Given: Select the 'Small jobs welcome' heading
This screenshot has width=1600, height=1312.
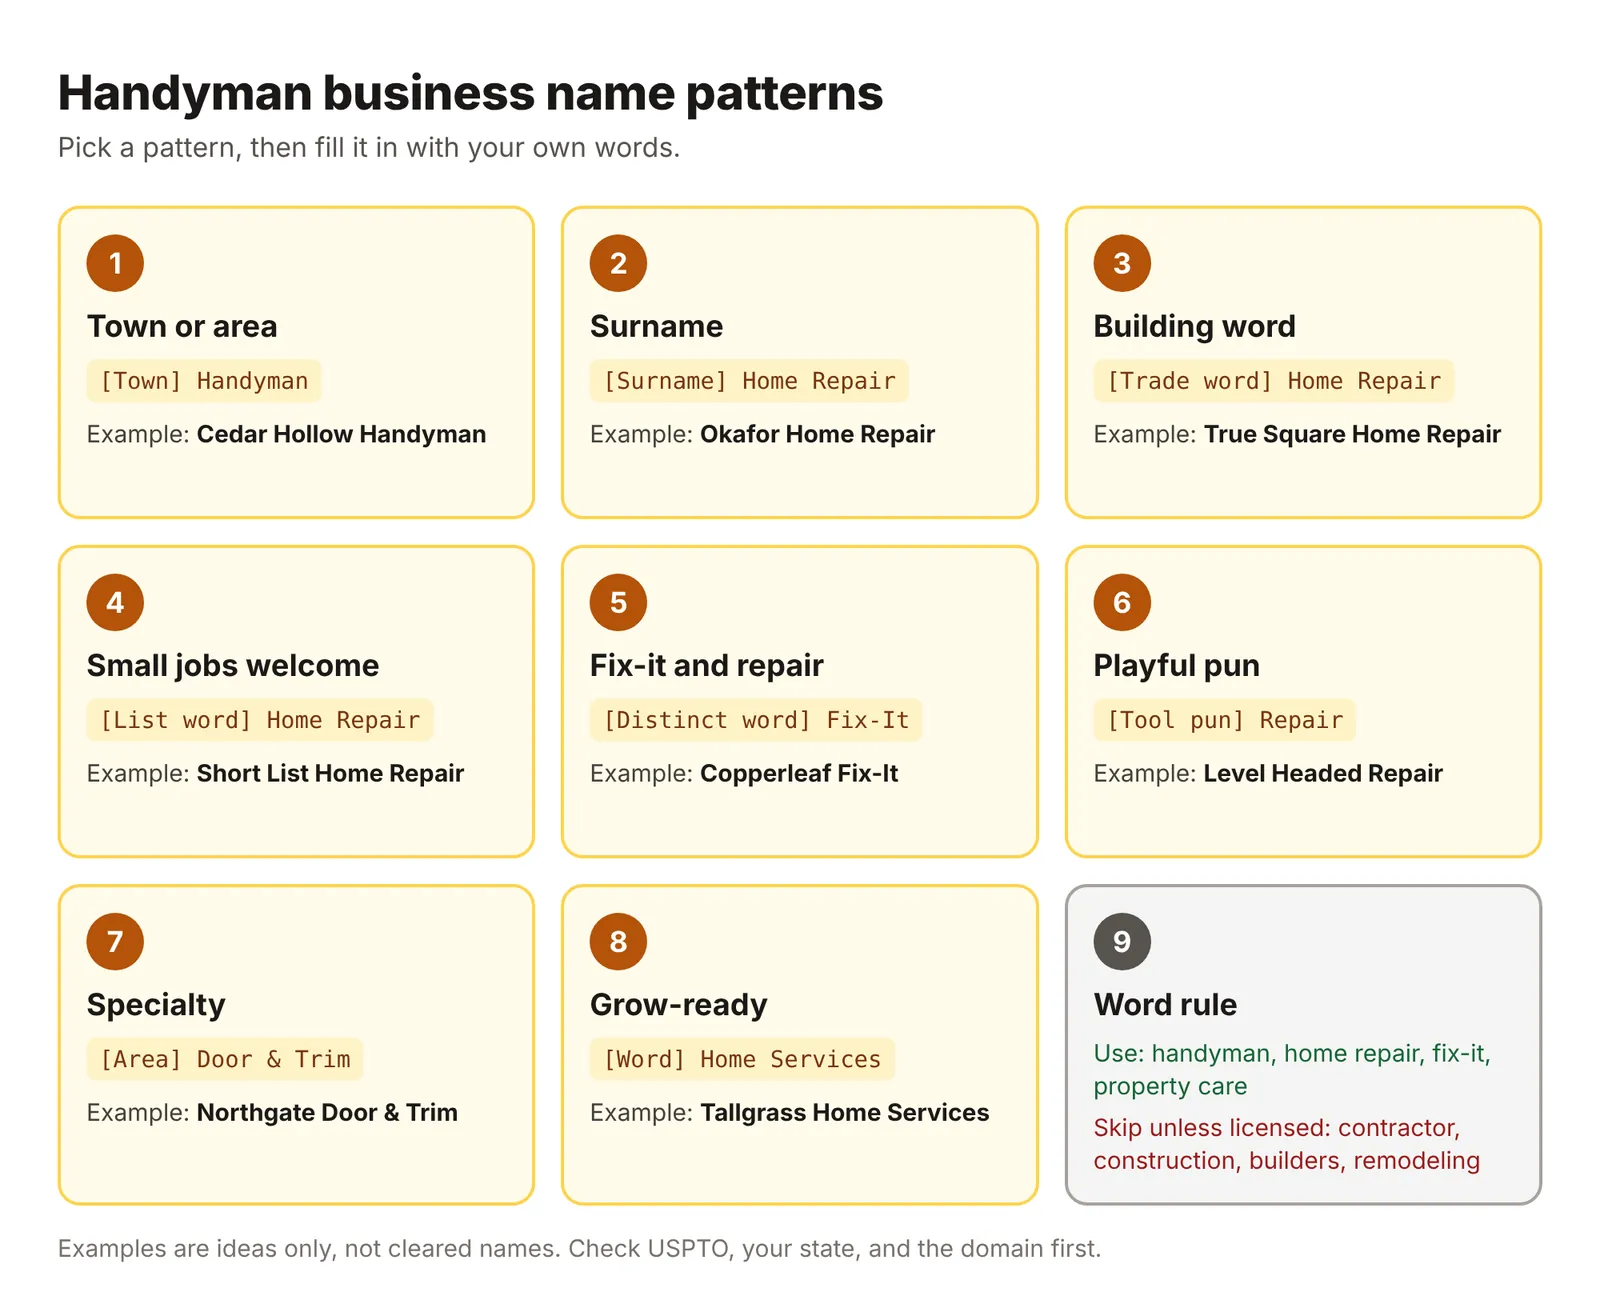Looking at the screenshot, I should [233, 665].
